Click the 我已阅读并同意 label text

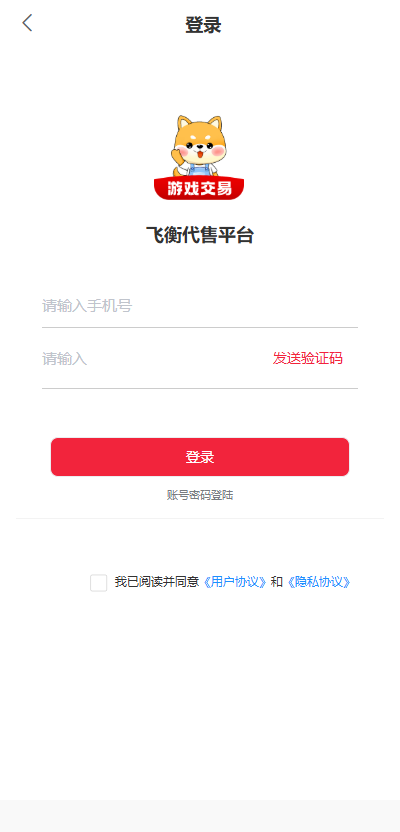tap(156, 582)
